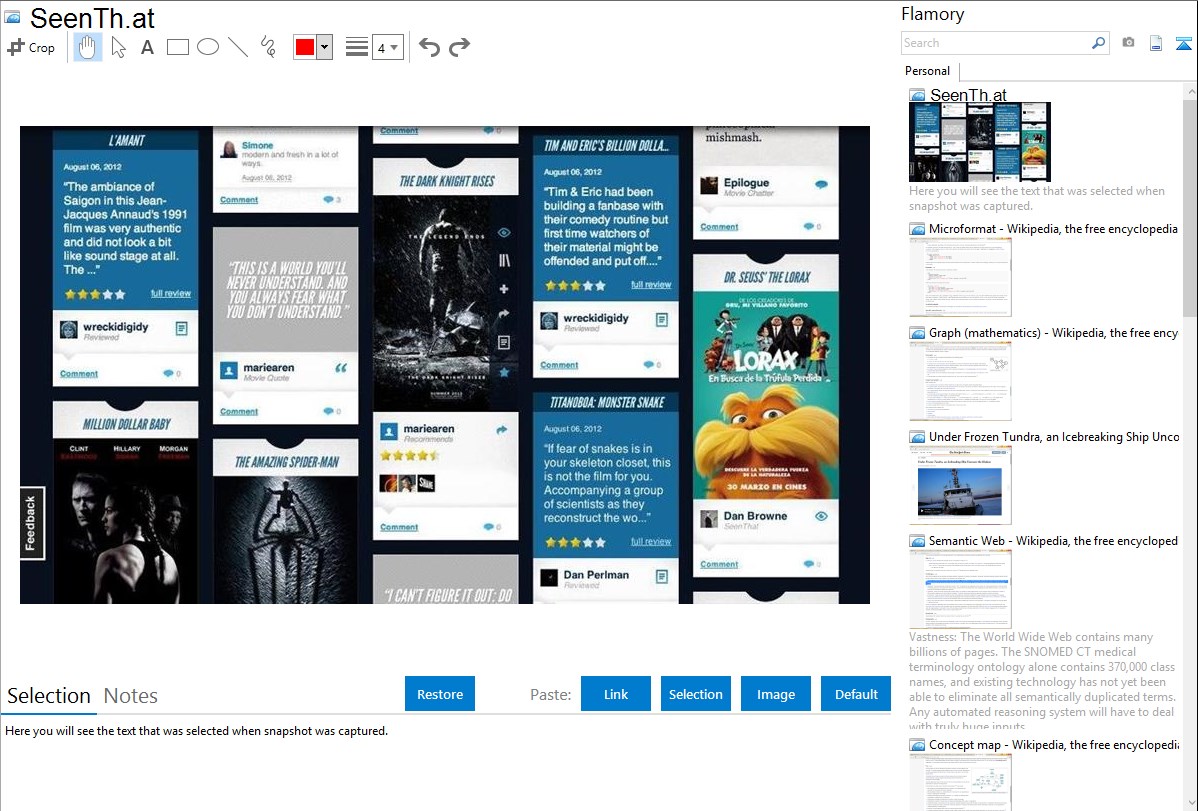Viewport: 1198px width, 811px height.
Task: Click the Semantic Web snapshot title
Action: coord(1054,541)
